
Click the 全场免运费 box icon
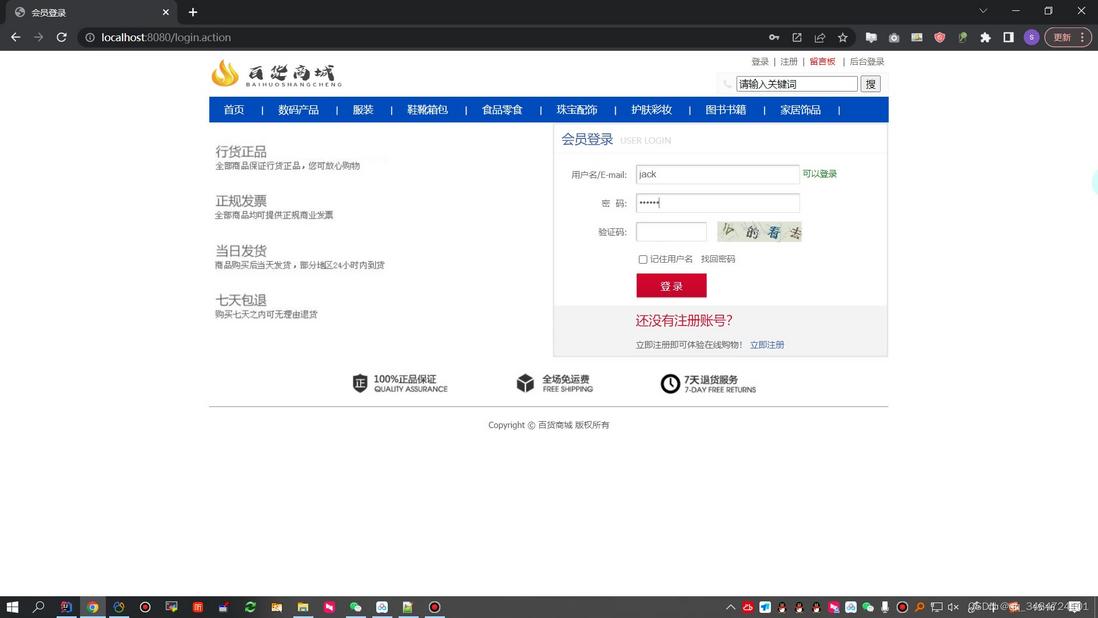pyautogui.click(x=525, y=383)
